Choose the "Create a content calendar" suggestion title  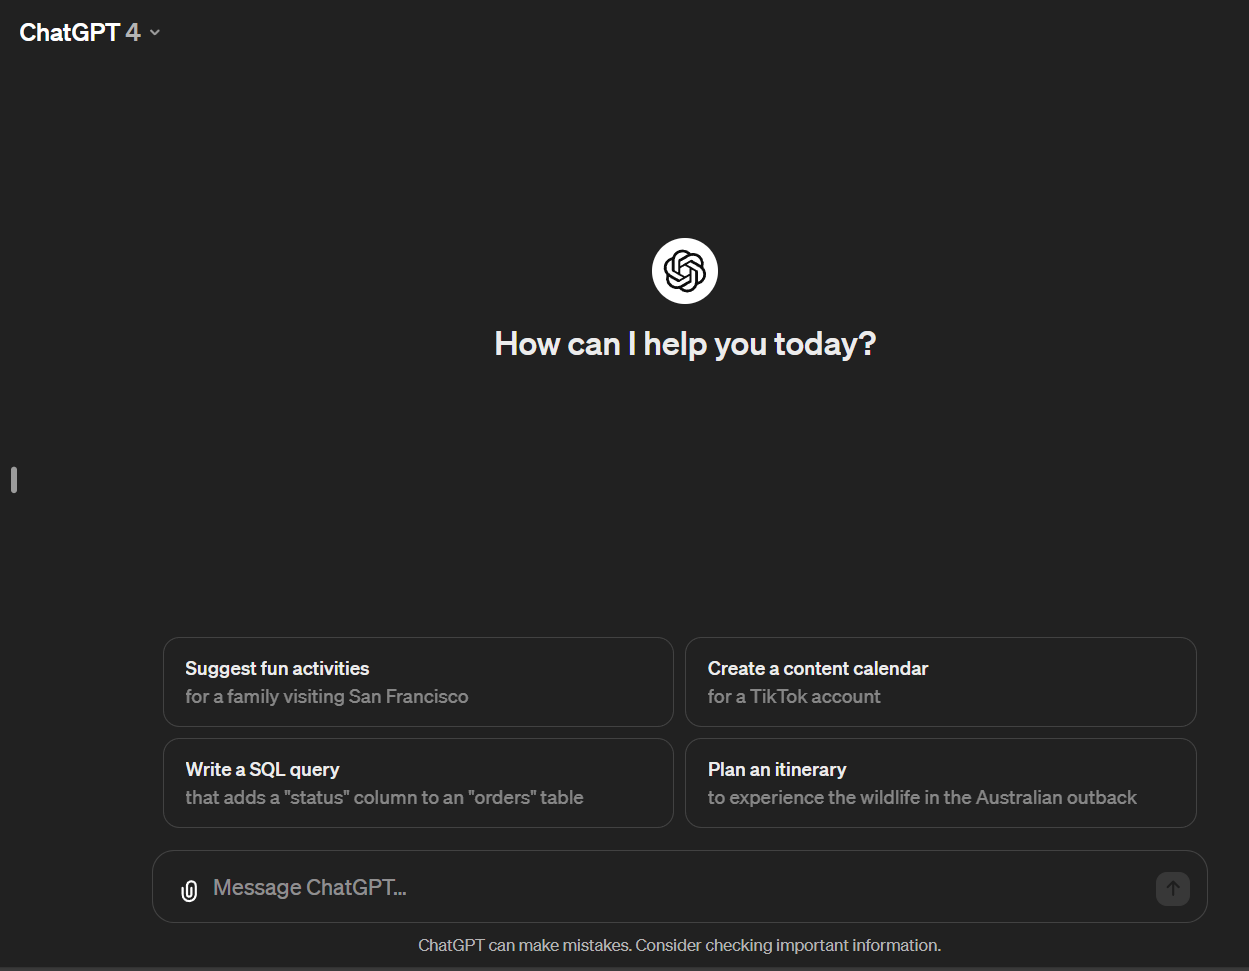817,668
